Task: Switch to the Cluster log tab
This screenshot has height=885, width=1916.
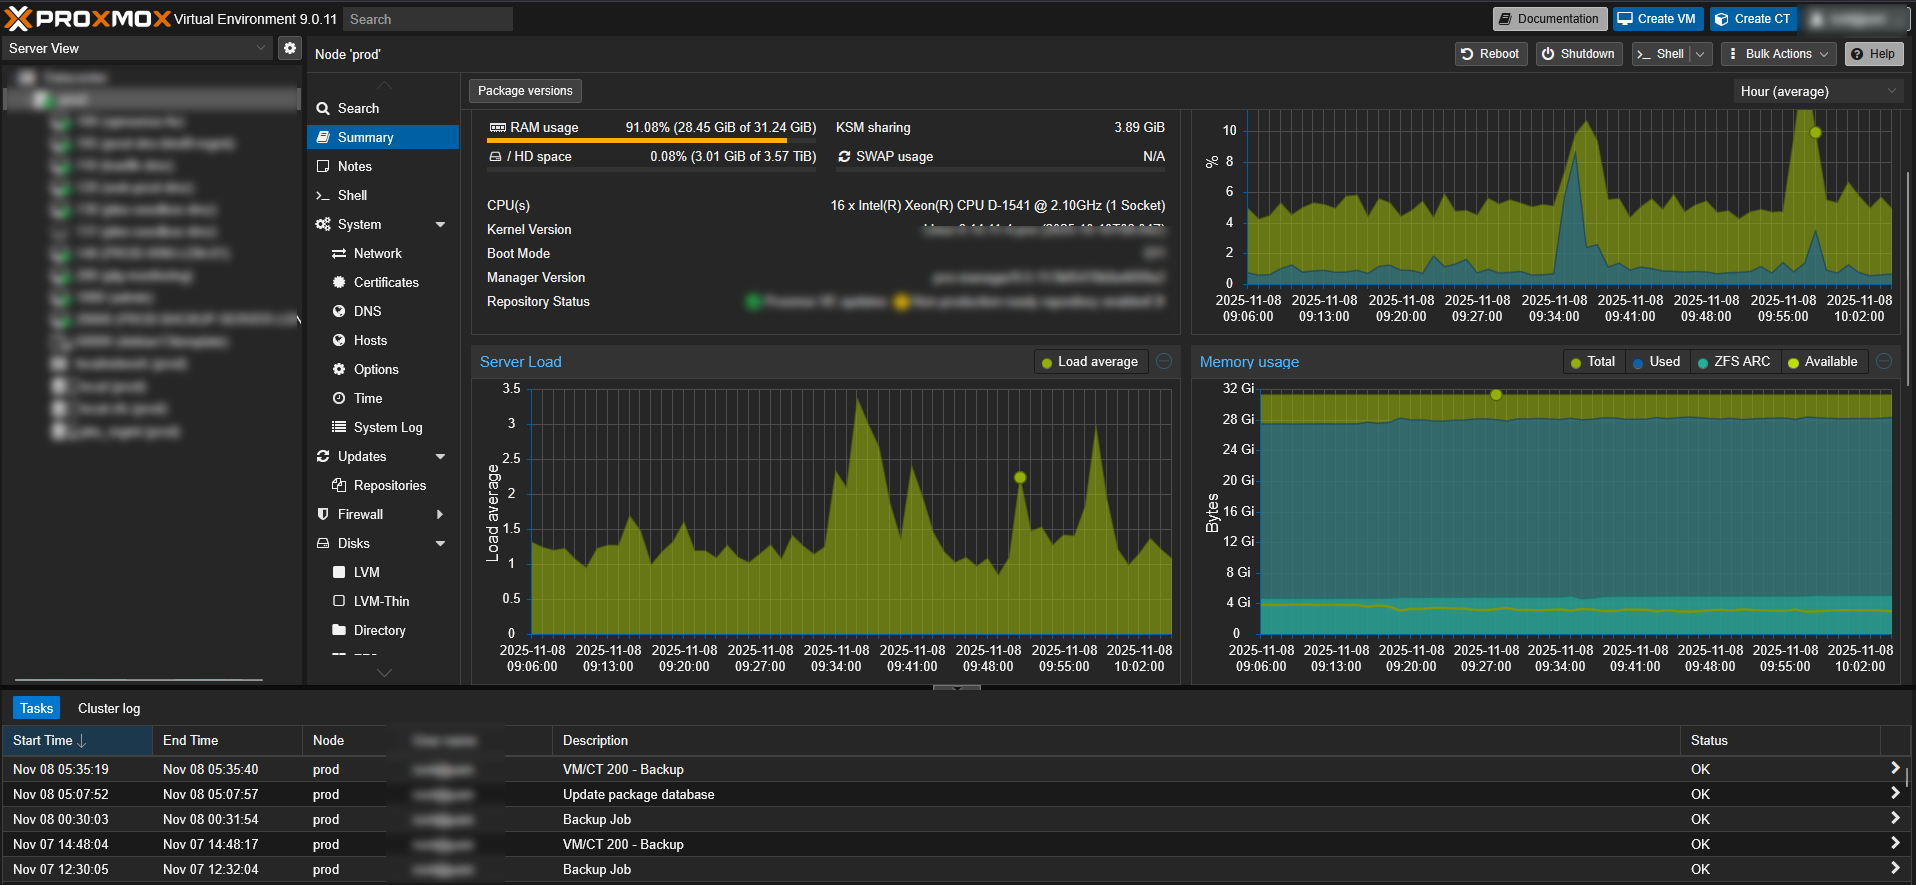Action: 109,708
